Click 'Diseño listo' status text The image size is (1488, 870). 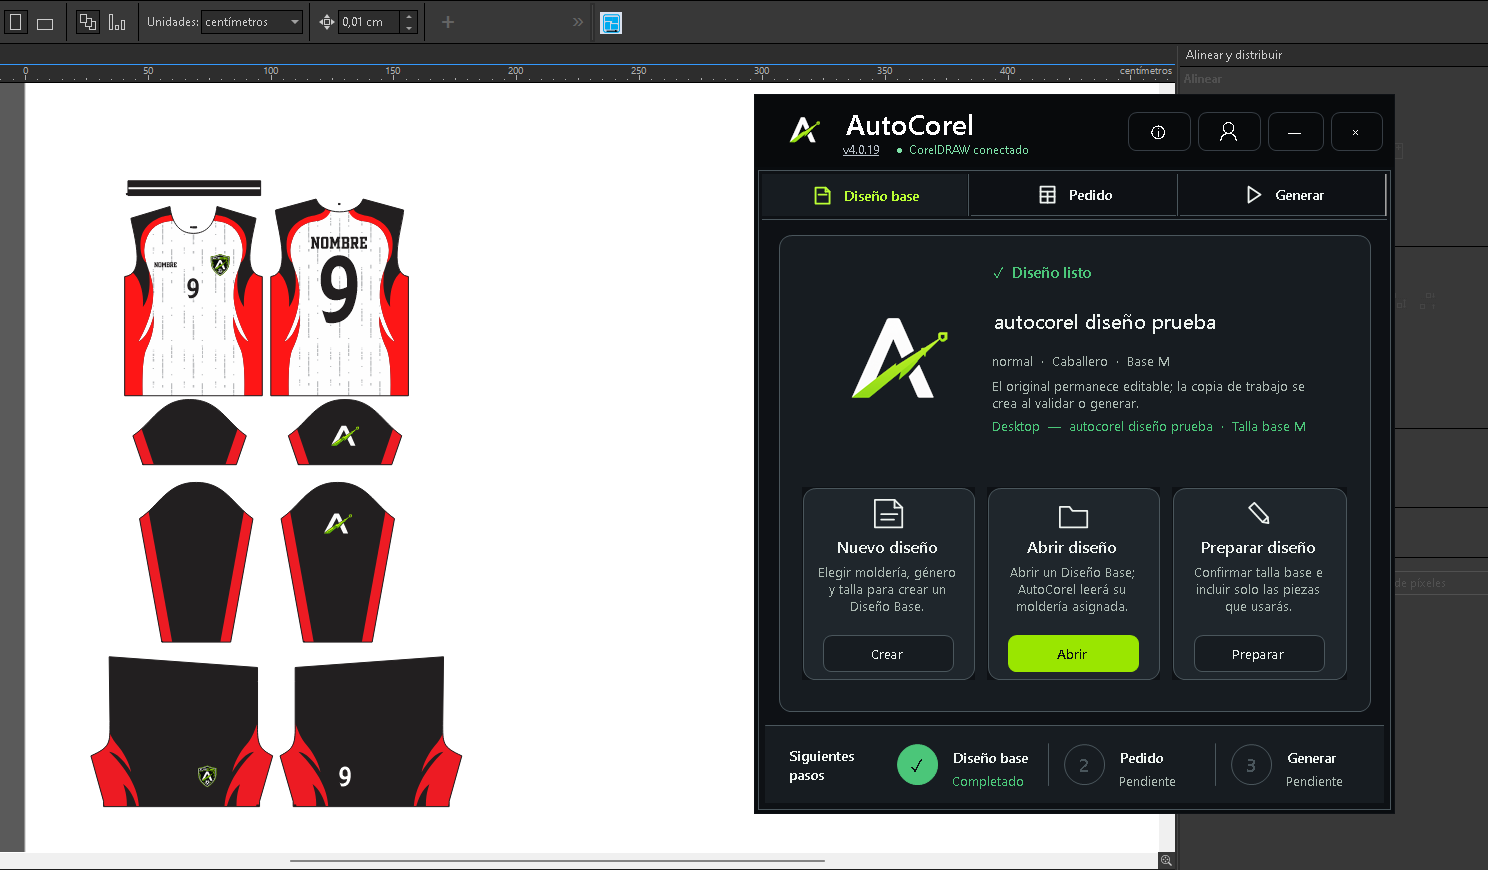pyautogui.click(x=1051, y=273)
